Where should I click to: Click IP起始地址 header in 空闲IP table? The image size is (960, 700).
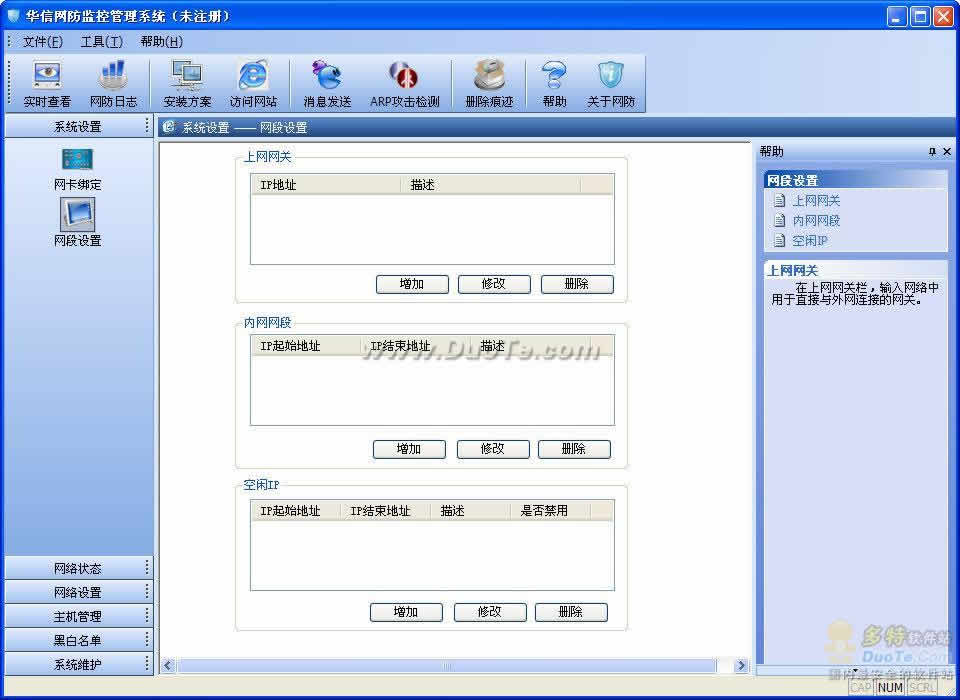click(296, 511)
